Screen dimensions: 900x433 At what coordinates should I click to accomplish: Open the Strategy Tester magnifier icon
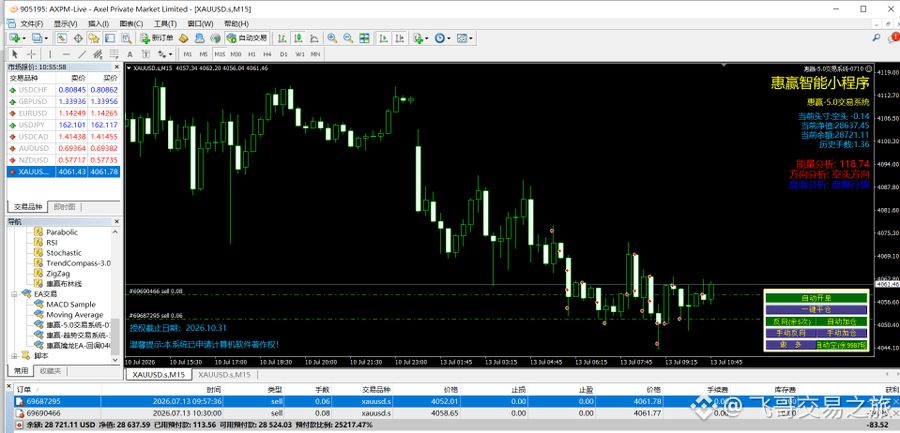pos(126,38)
